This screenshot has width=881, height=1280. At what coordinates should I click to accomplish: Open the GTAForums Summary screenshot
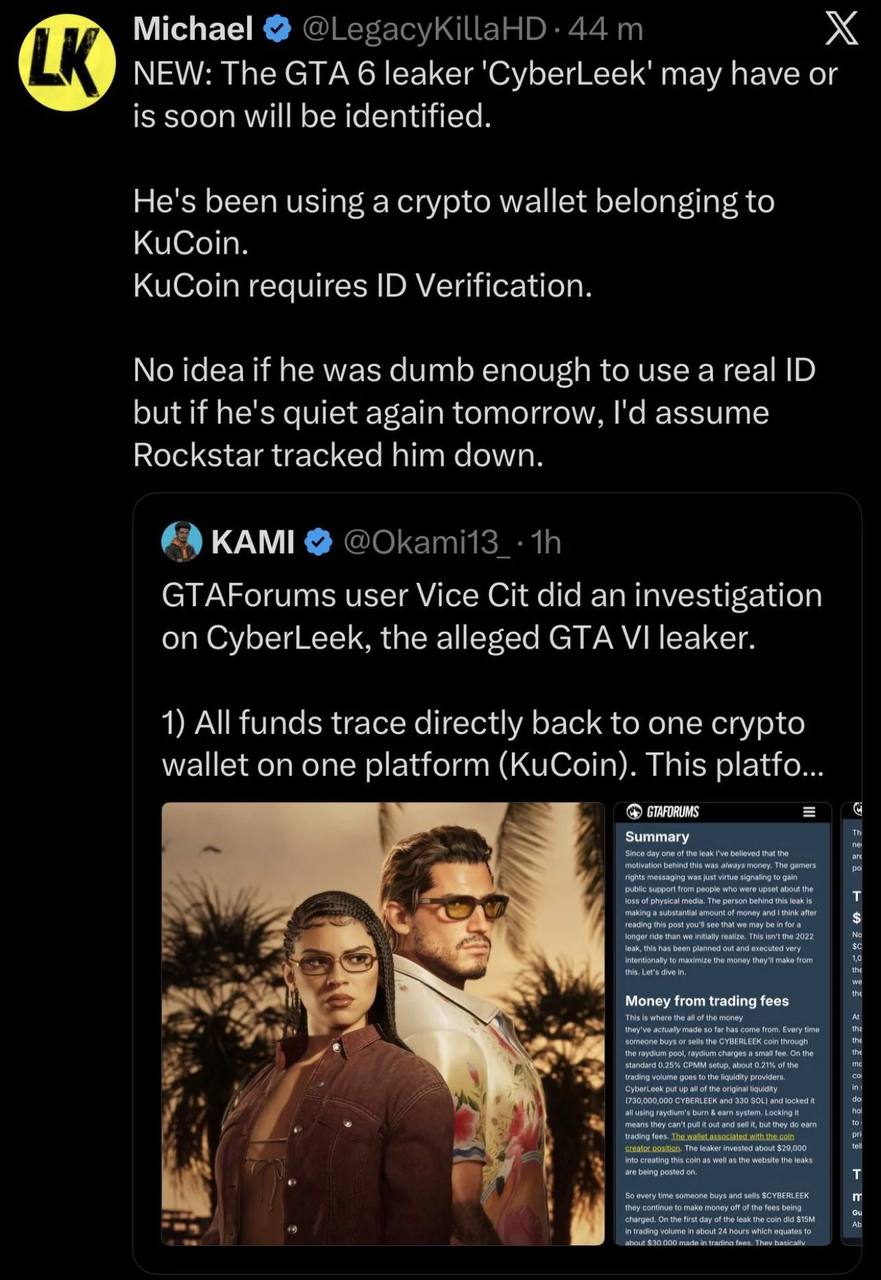[722, 1023]
